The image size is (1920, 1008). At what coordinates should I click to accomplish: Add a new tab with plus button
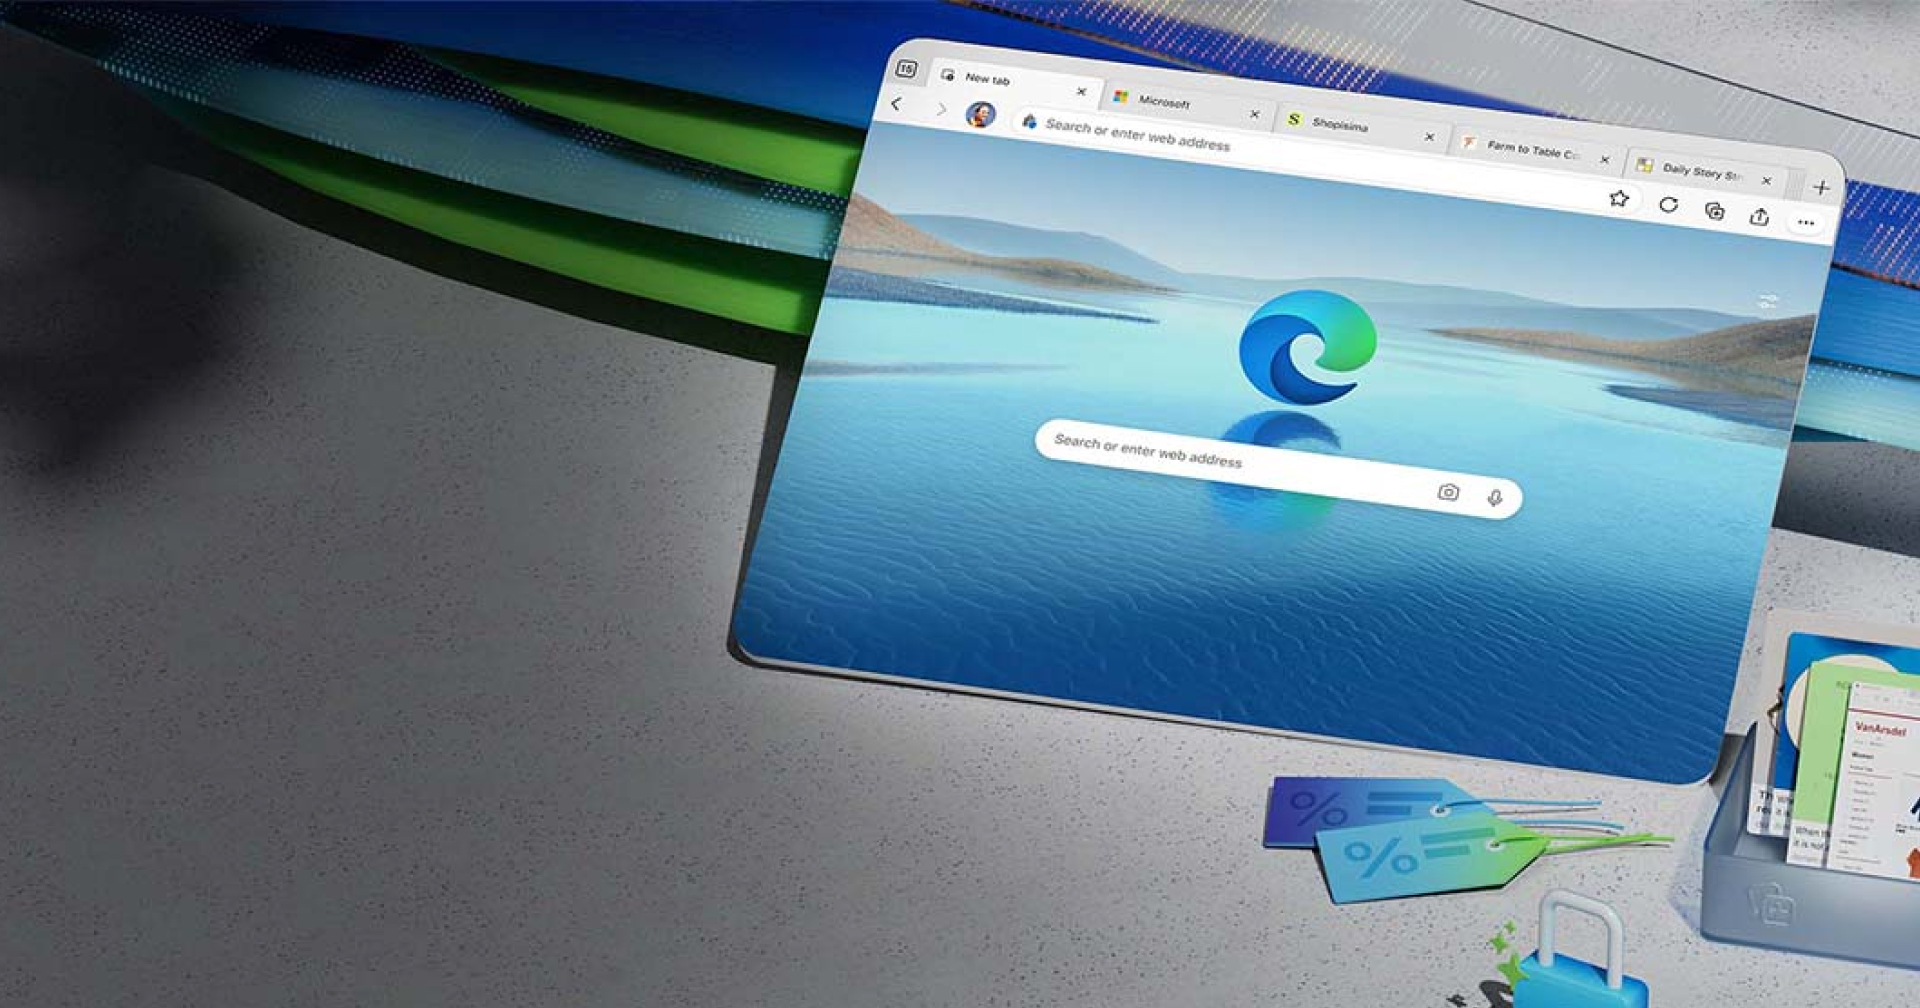click(x=1821, y=187)
